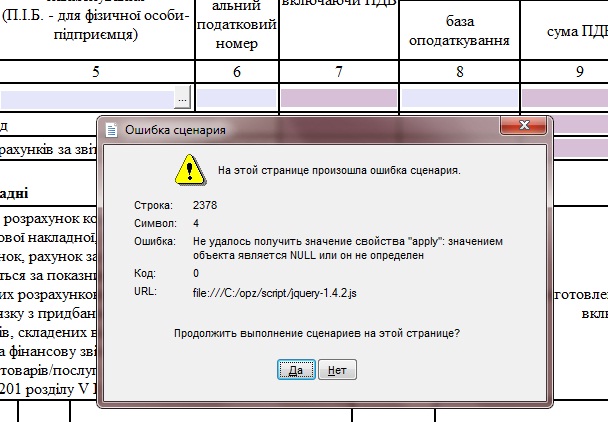
Task: Click the база оподаткування header cell
Action: click(x=459, y=30)
